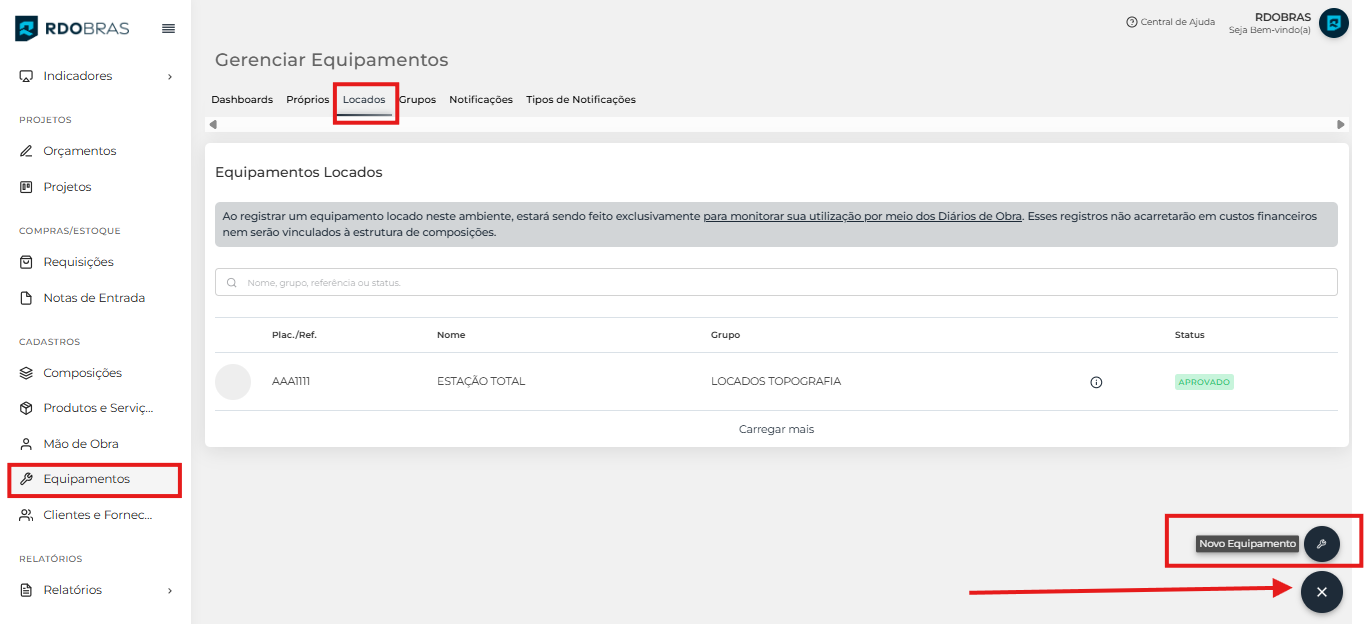
Task: Click the info icon in ESTAÇÃO TOTAL row
Action: (1096, 382)
